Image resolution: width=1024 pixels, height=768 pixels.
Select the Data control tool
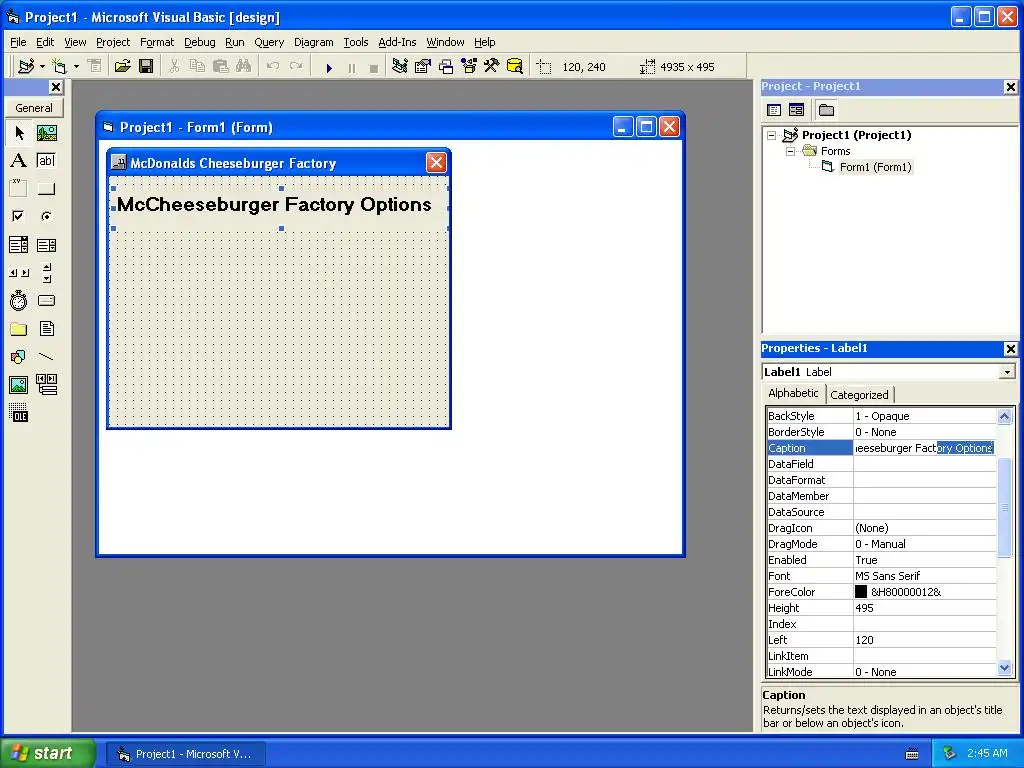pos(46,385)
